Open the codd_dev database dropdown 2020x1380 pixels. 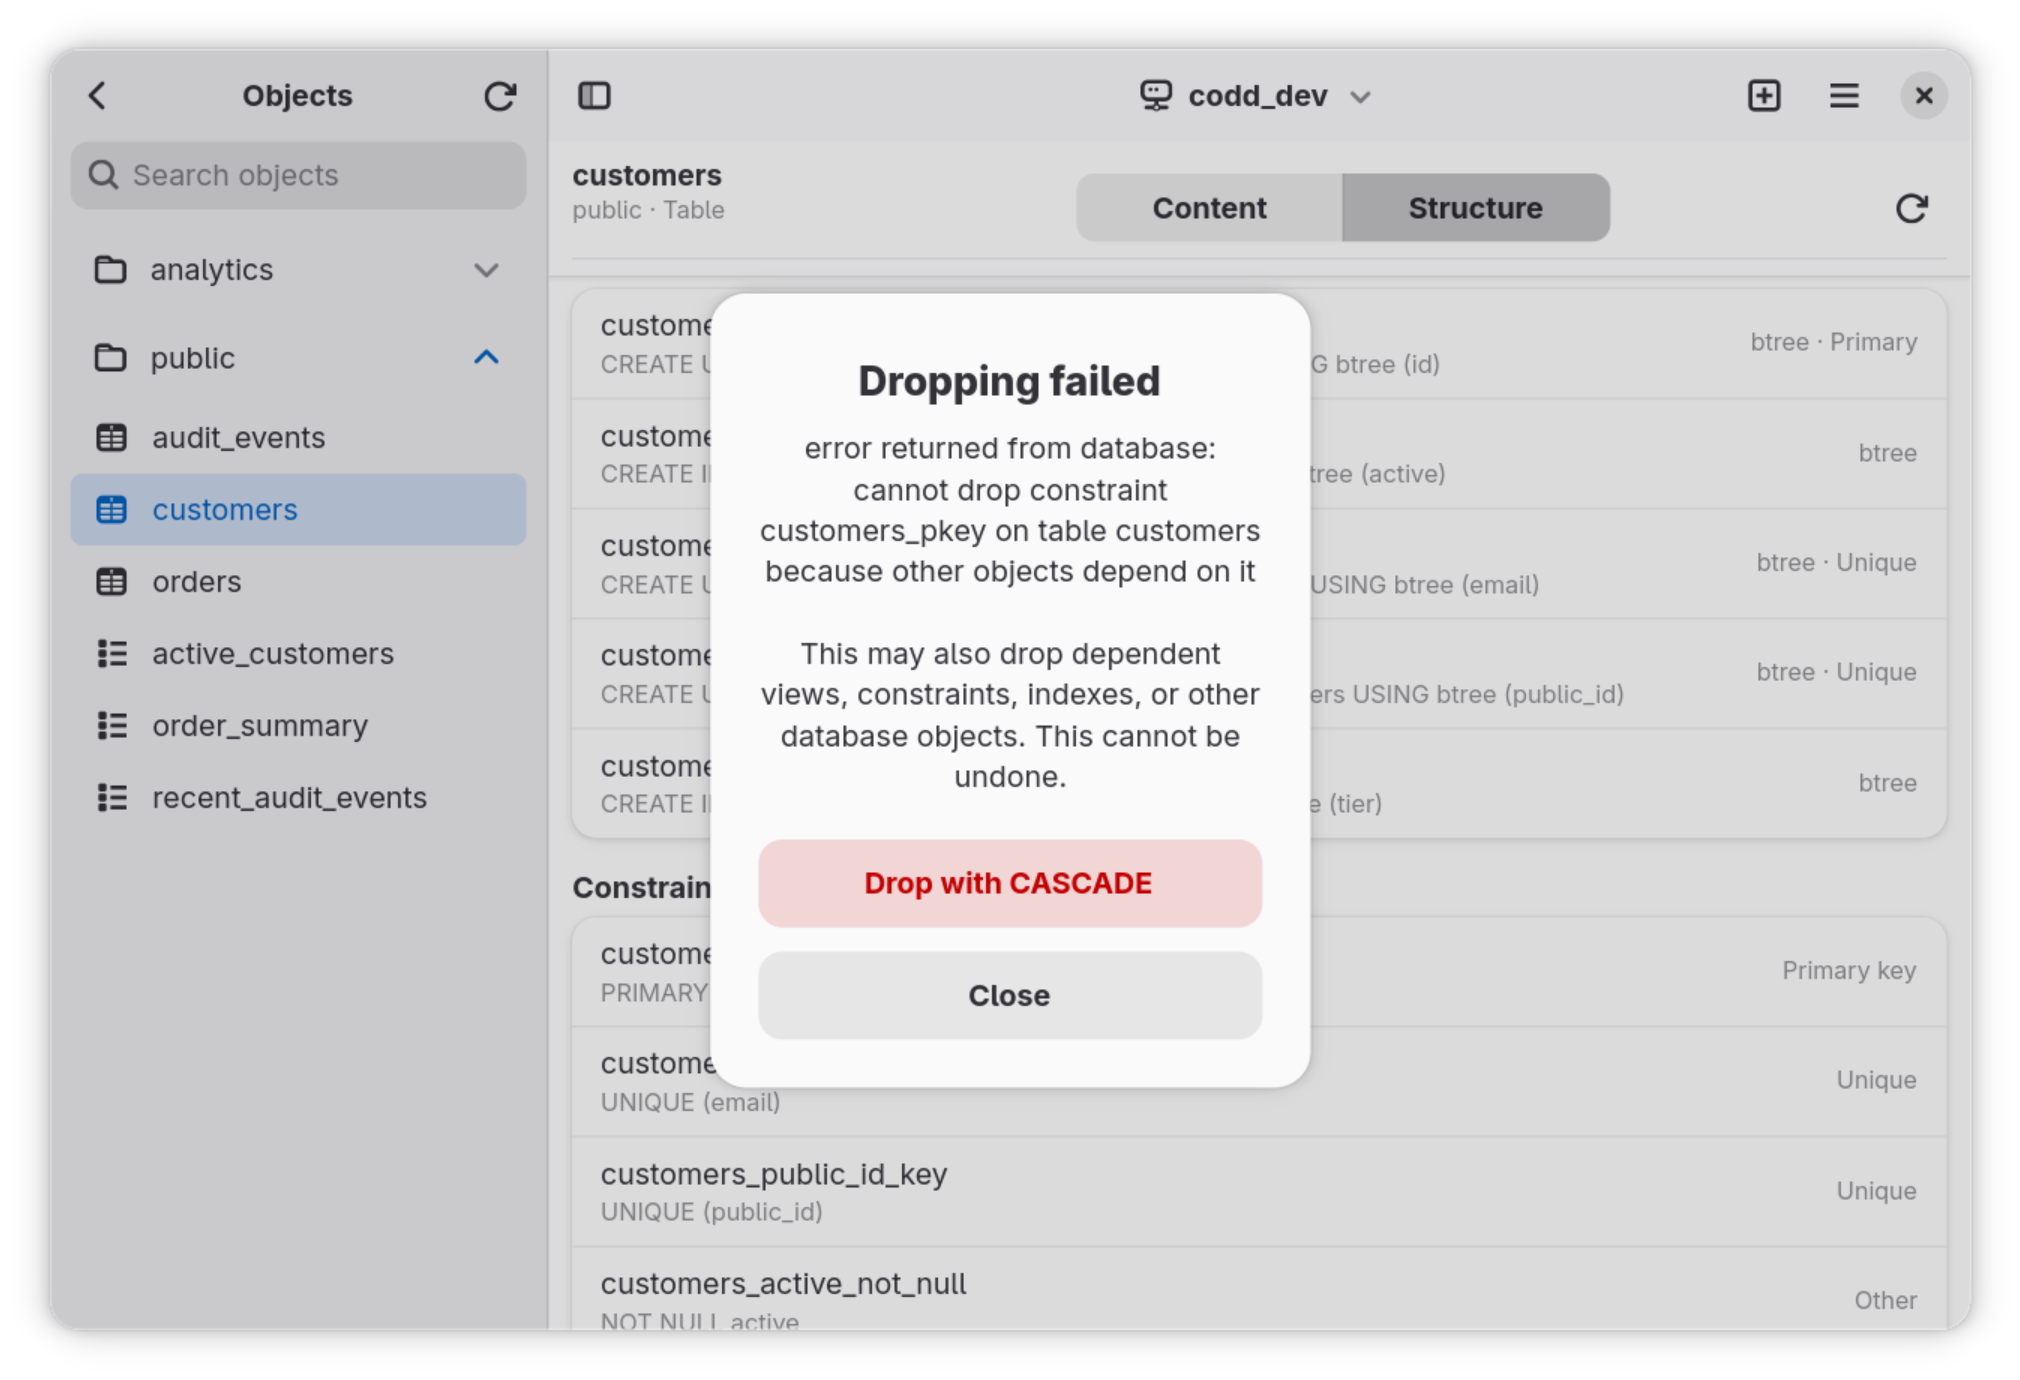pos(1256,96)
